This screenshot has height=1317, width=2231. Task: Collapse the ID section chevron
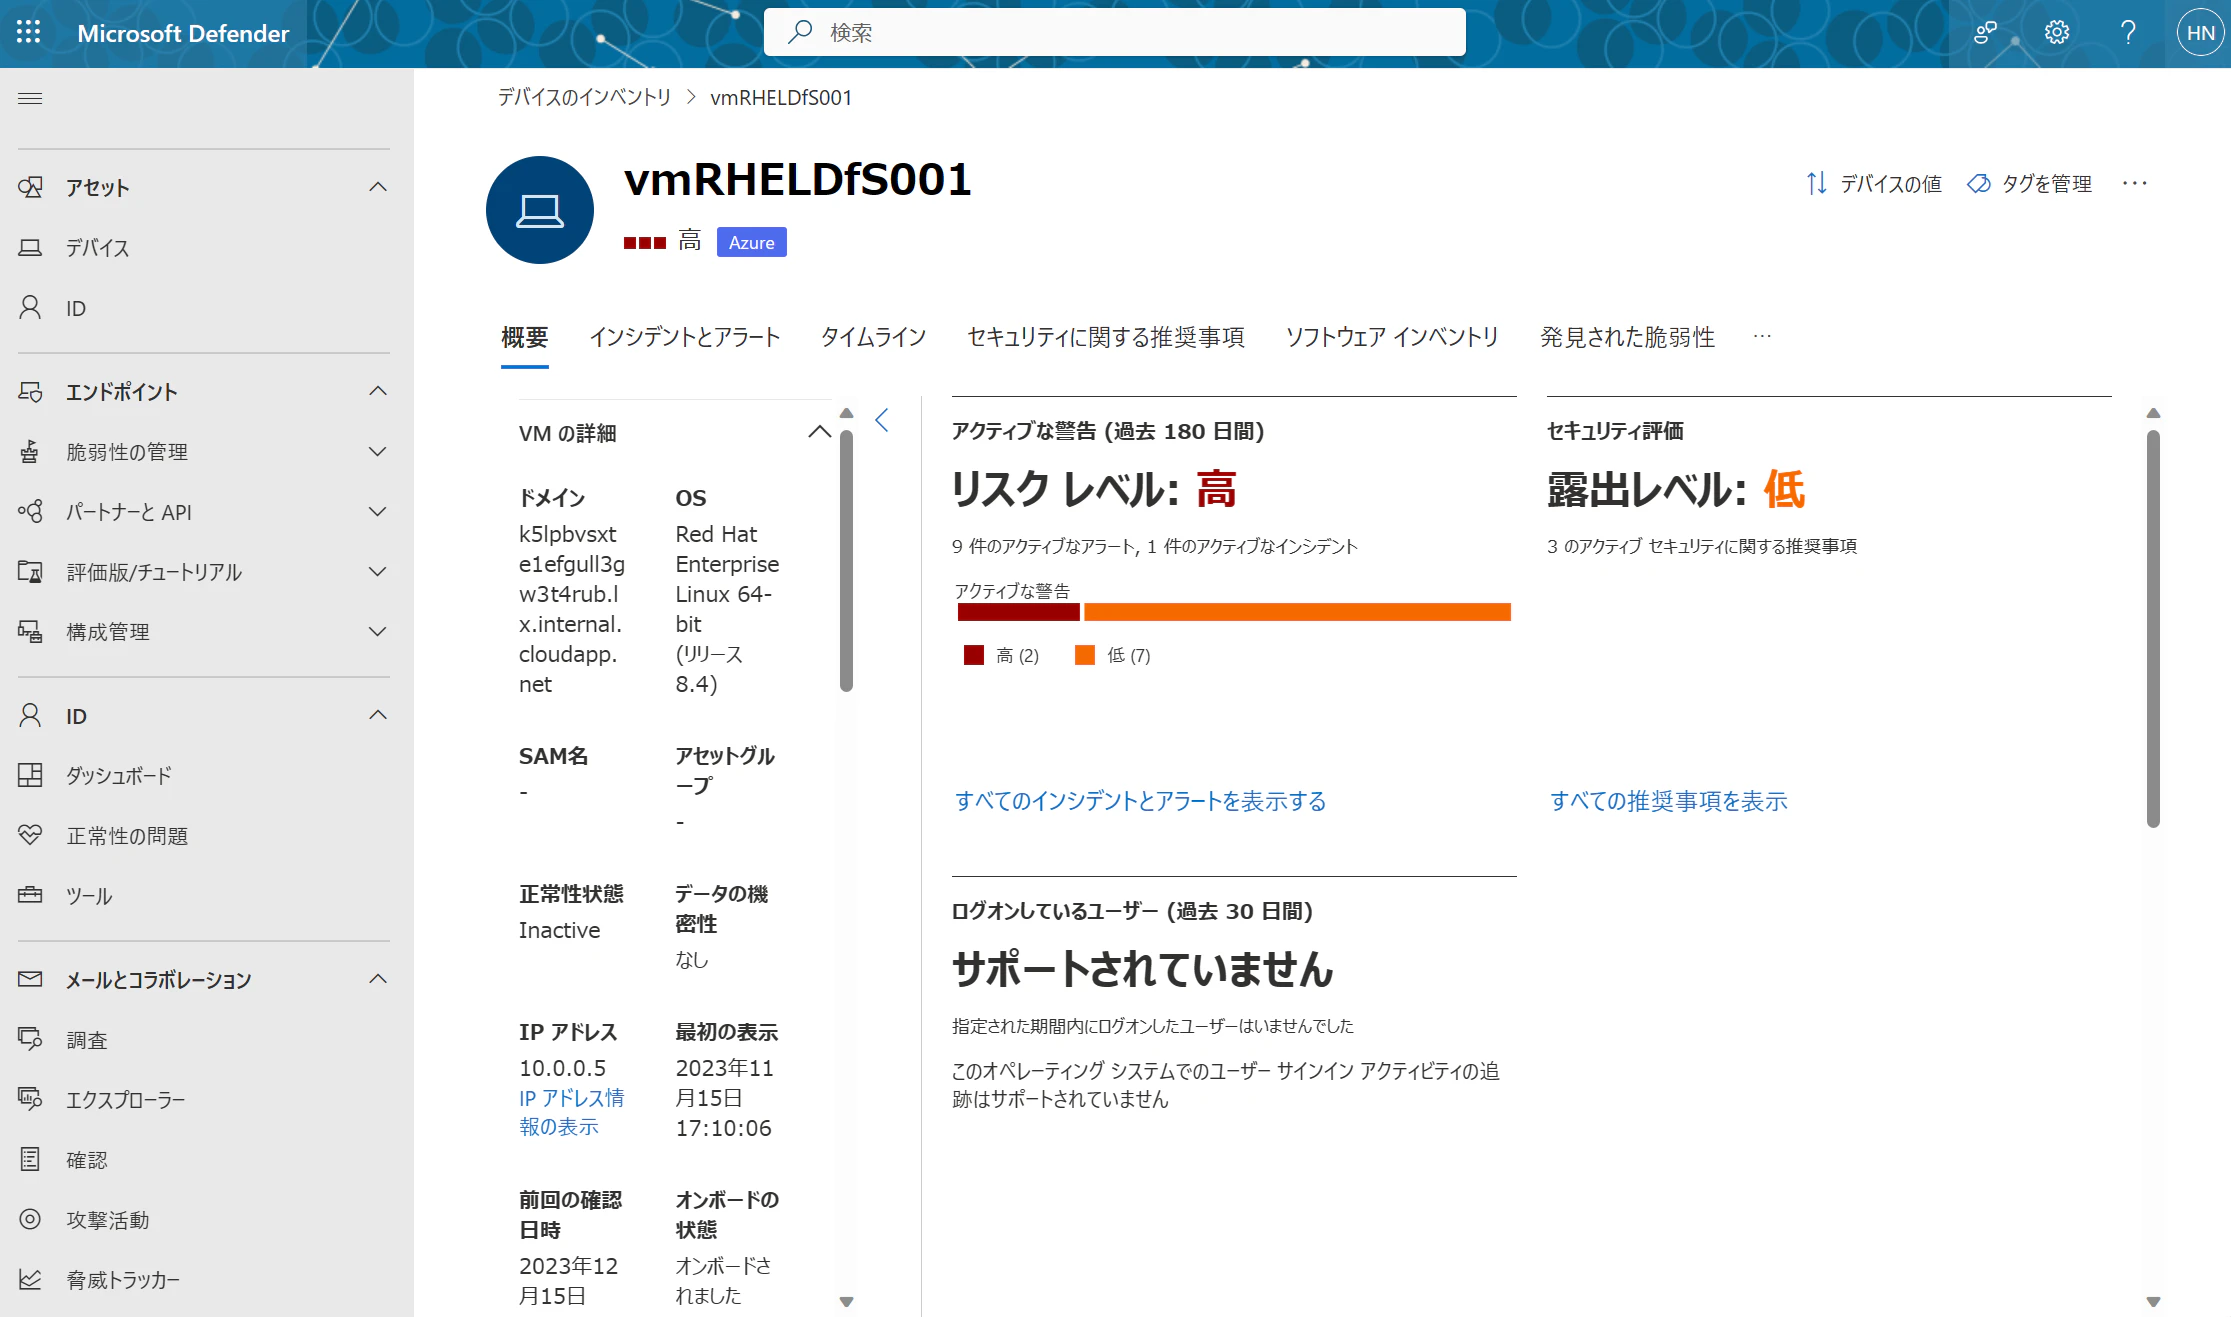[378, 715]
